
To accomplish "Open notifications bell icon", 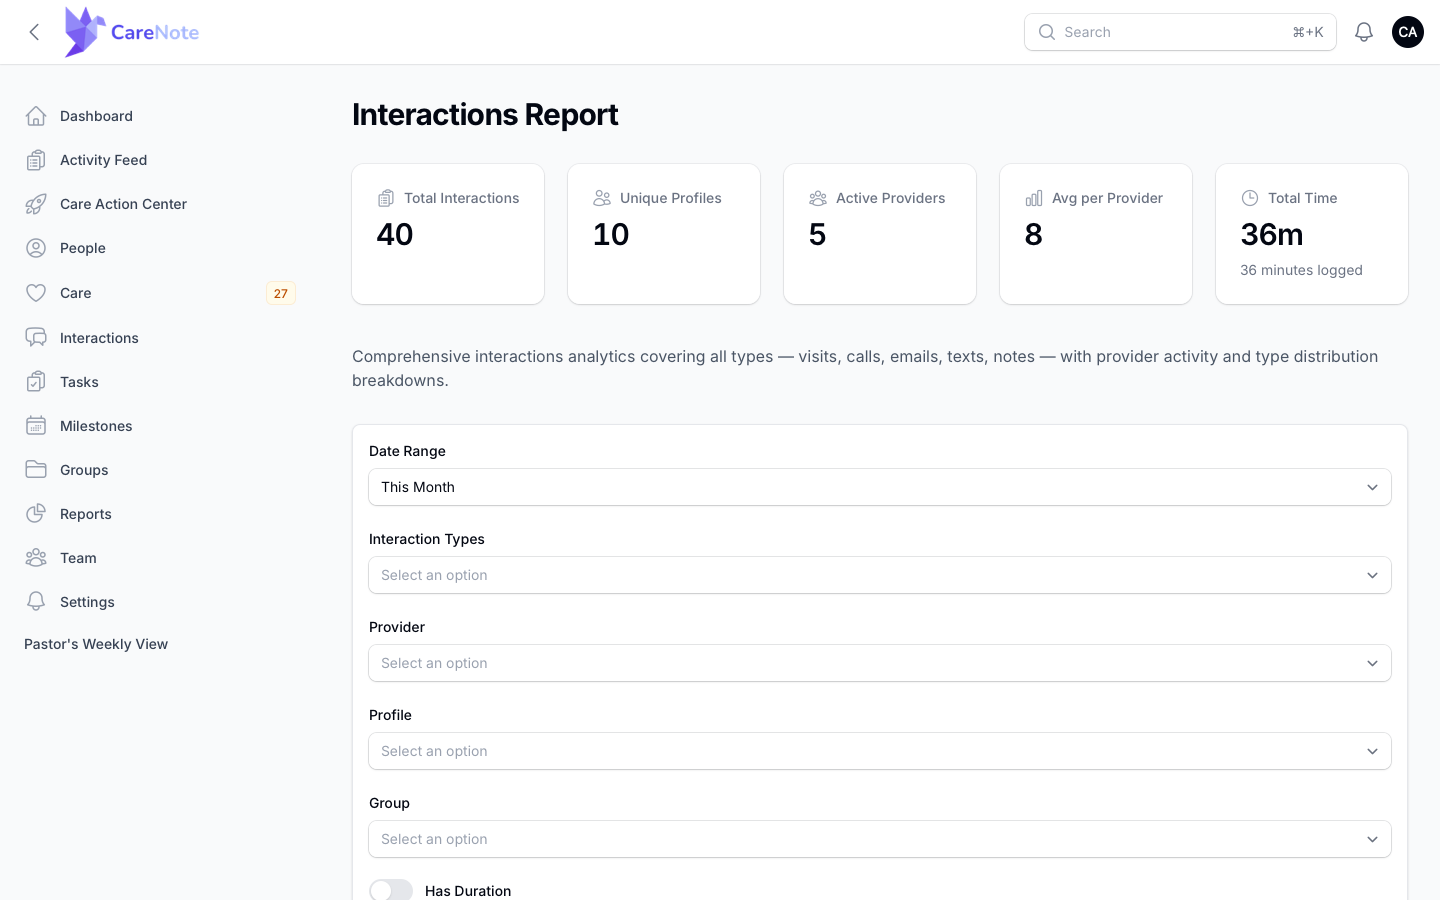I will (1364, 32).
